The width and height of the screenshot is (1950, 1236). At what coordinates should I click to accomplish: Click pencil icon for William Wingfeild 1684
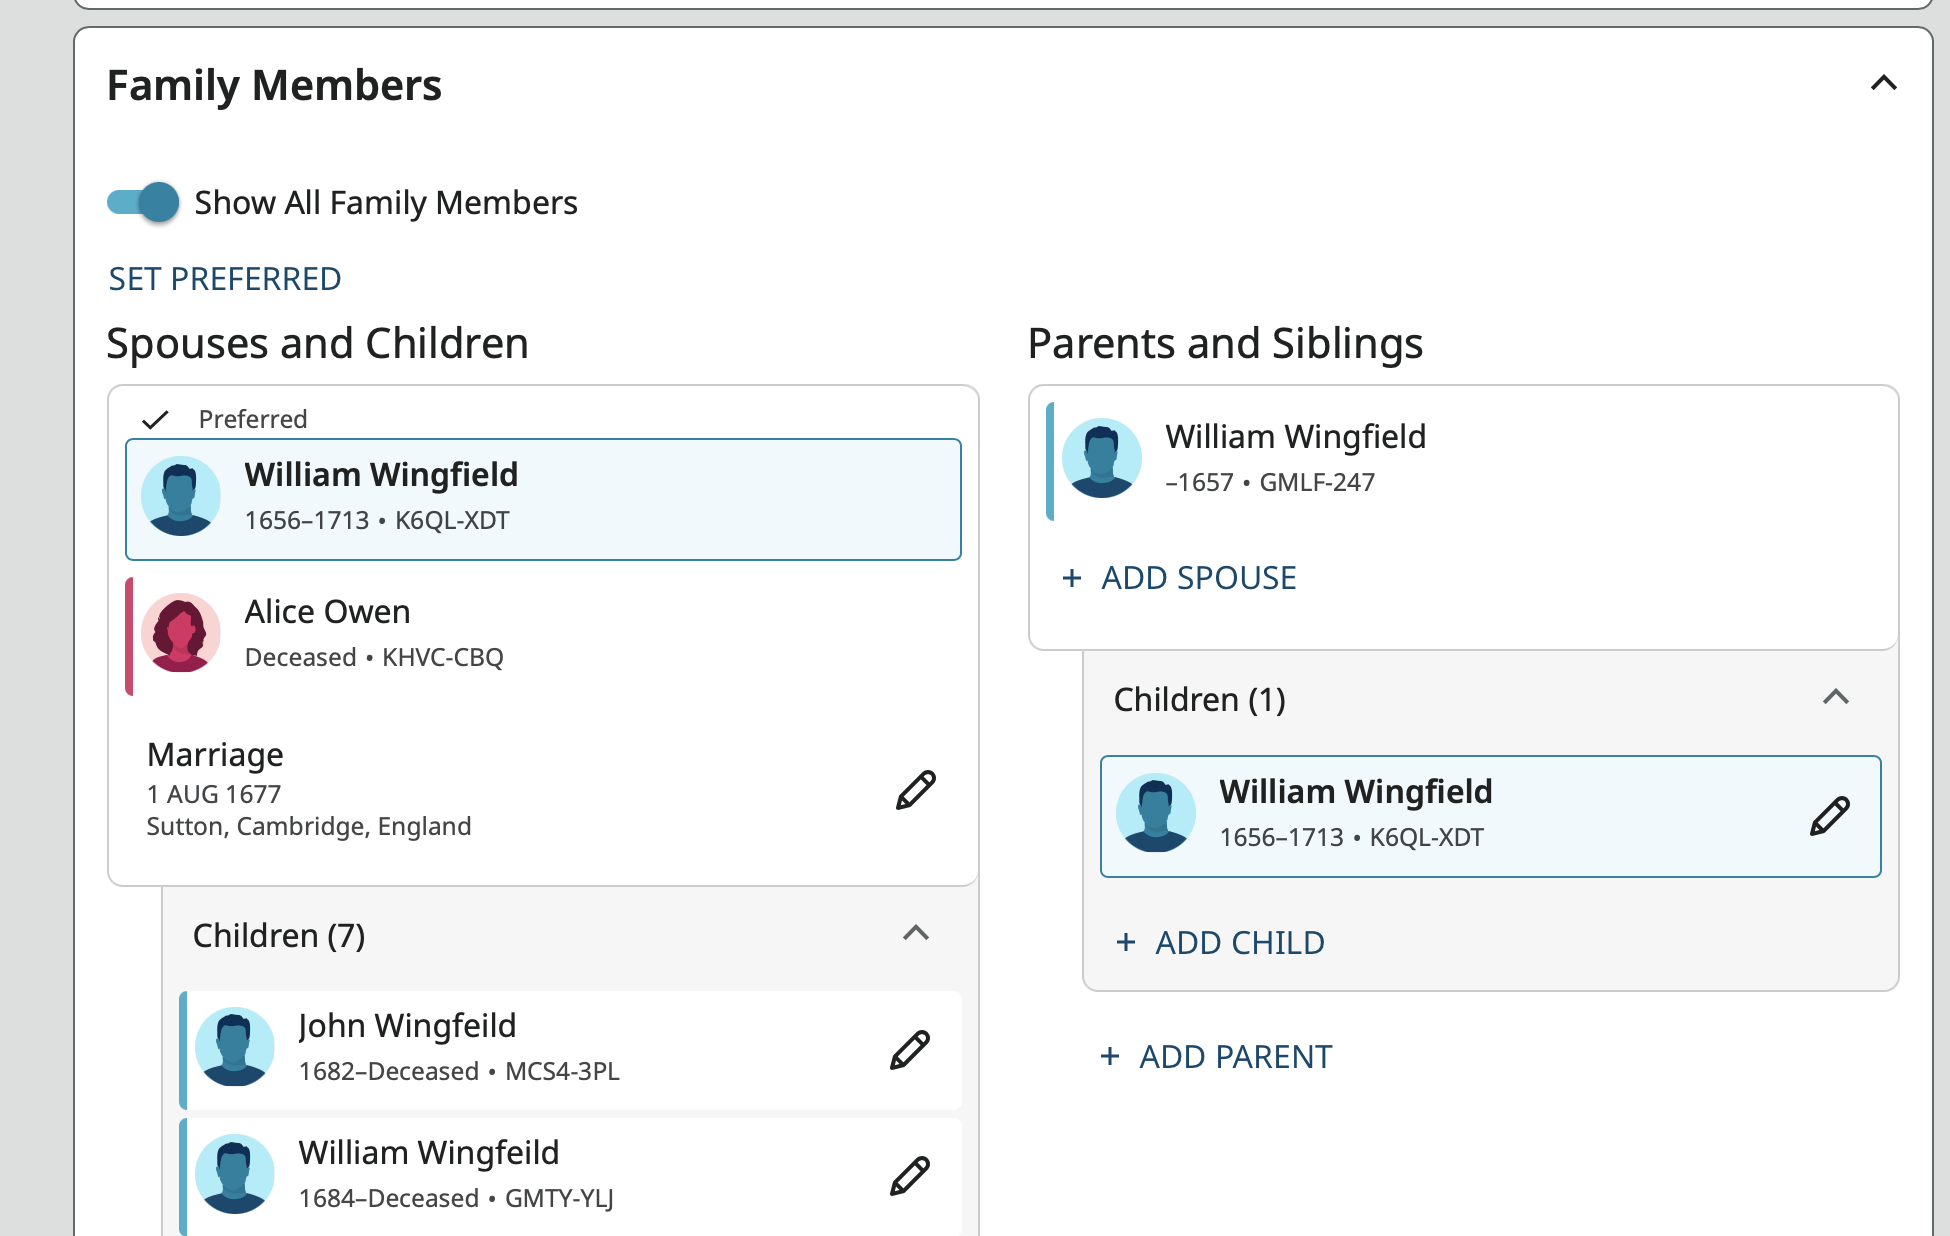[910, 1176]
